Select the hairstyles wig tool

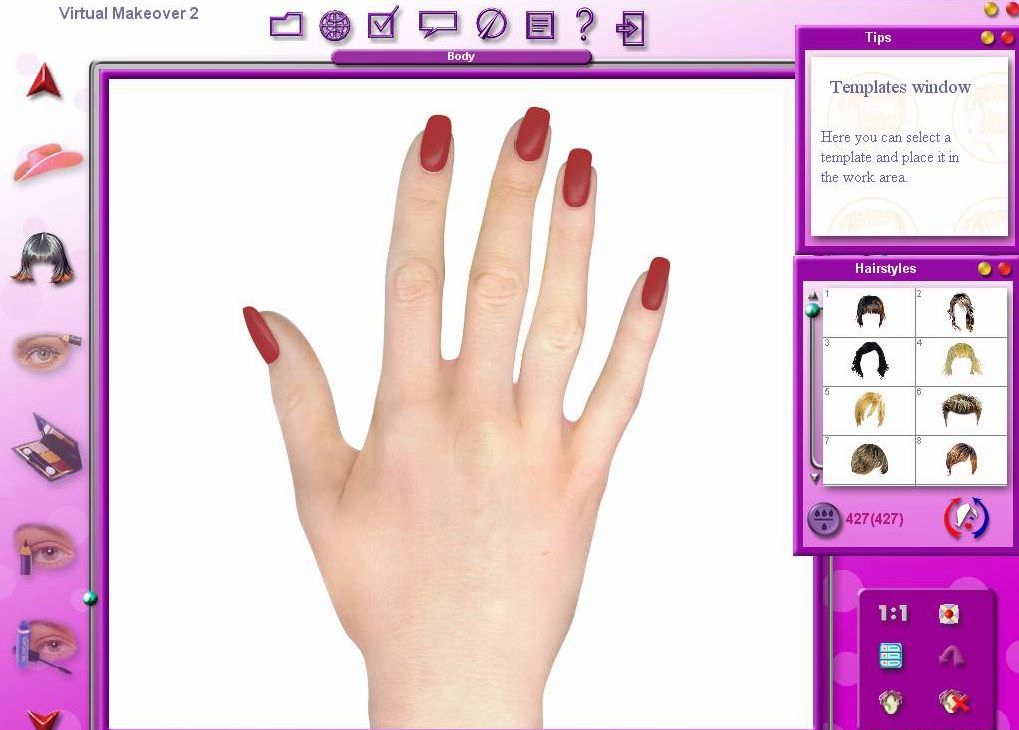point(43,258)
